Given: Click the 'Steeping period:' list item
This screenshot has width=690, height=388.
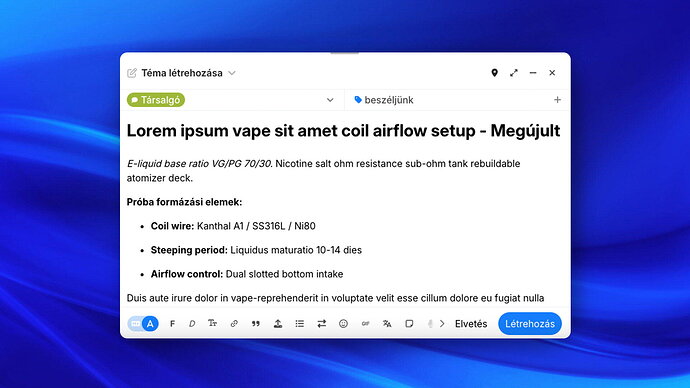Looking at the screenshot, I should click(x=256, y=250).
